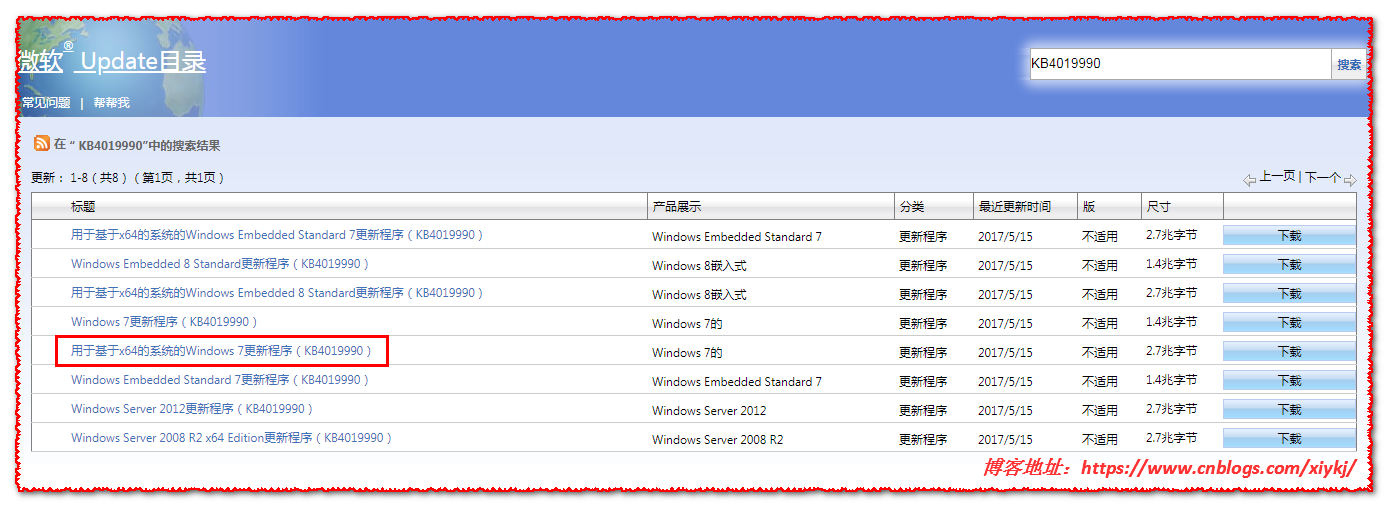
Task: Click the next page arrow icon
Action: click(1350, 180)
